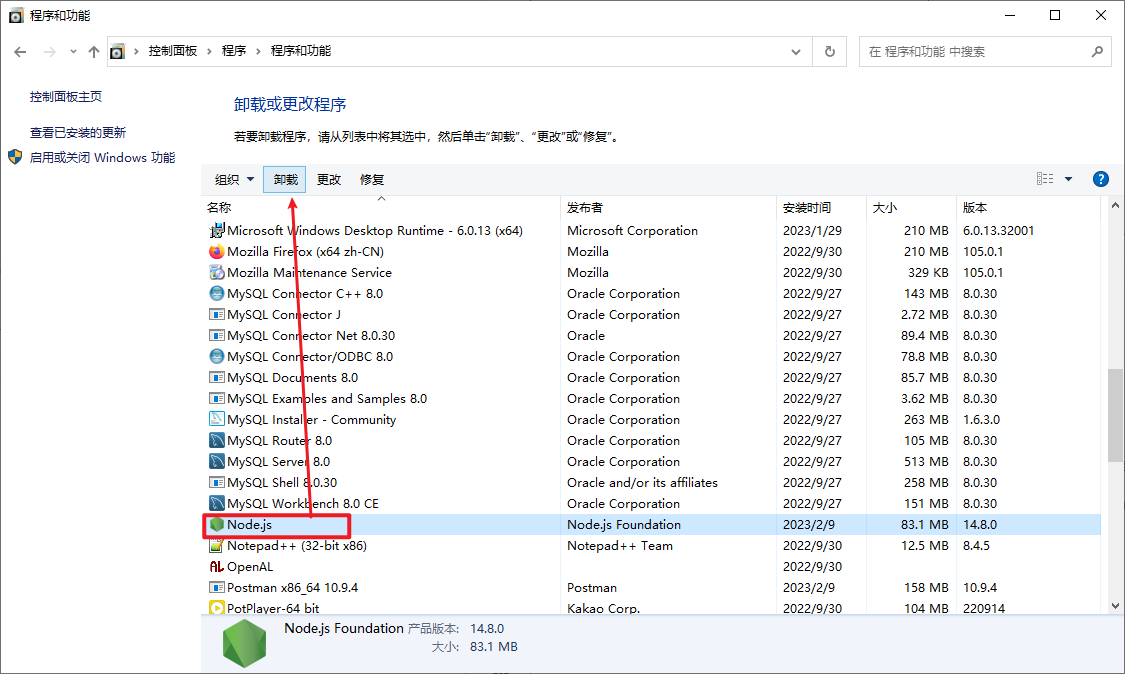Select the Mozilla Firefox icon
This screenshot has width=1125, height=674.
pyautogui.click(x=217, y=251)
